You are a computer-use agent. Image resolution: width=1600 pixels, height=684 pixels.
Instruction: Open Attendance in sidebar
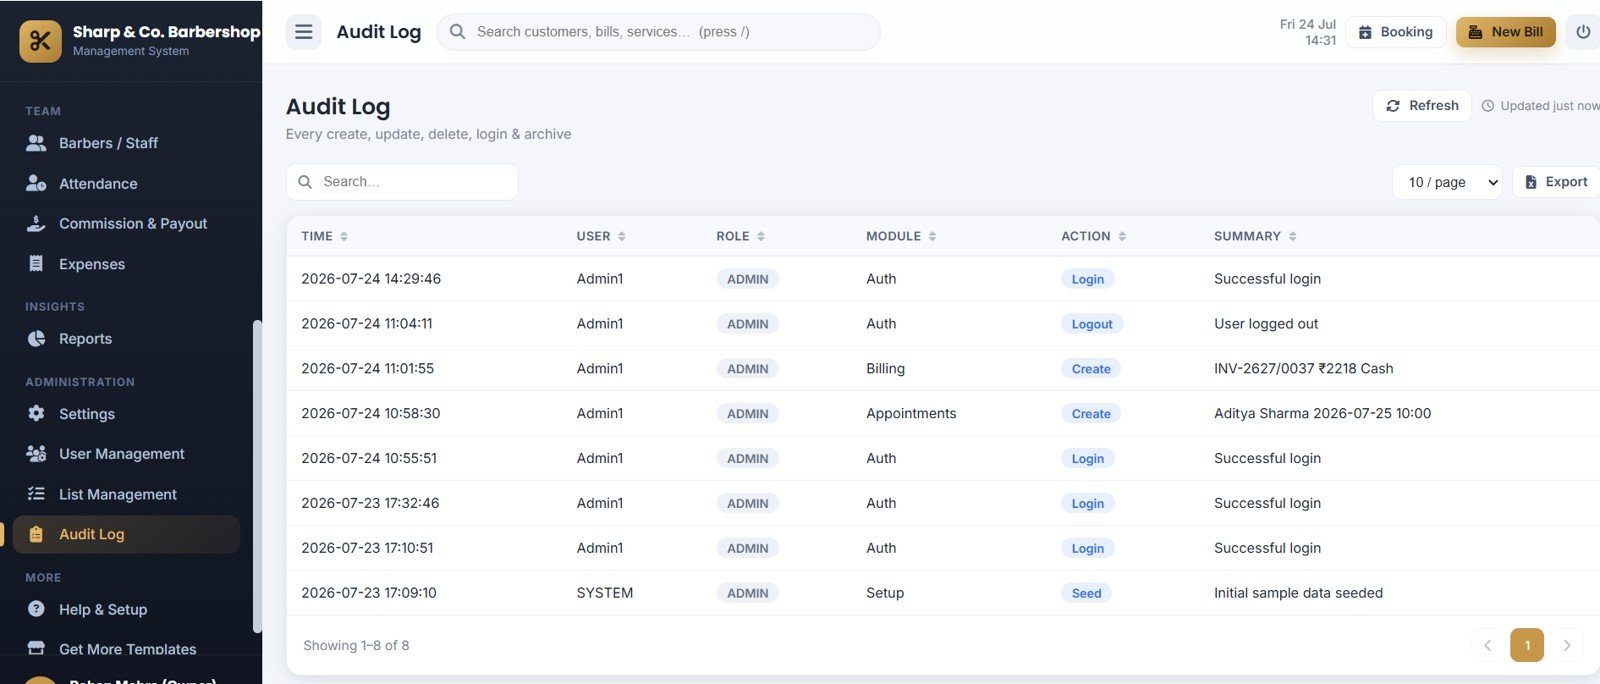[126, 184]
